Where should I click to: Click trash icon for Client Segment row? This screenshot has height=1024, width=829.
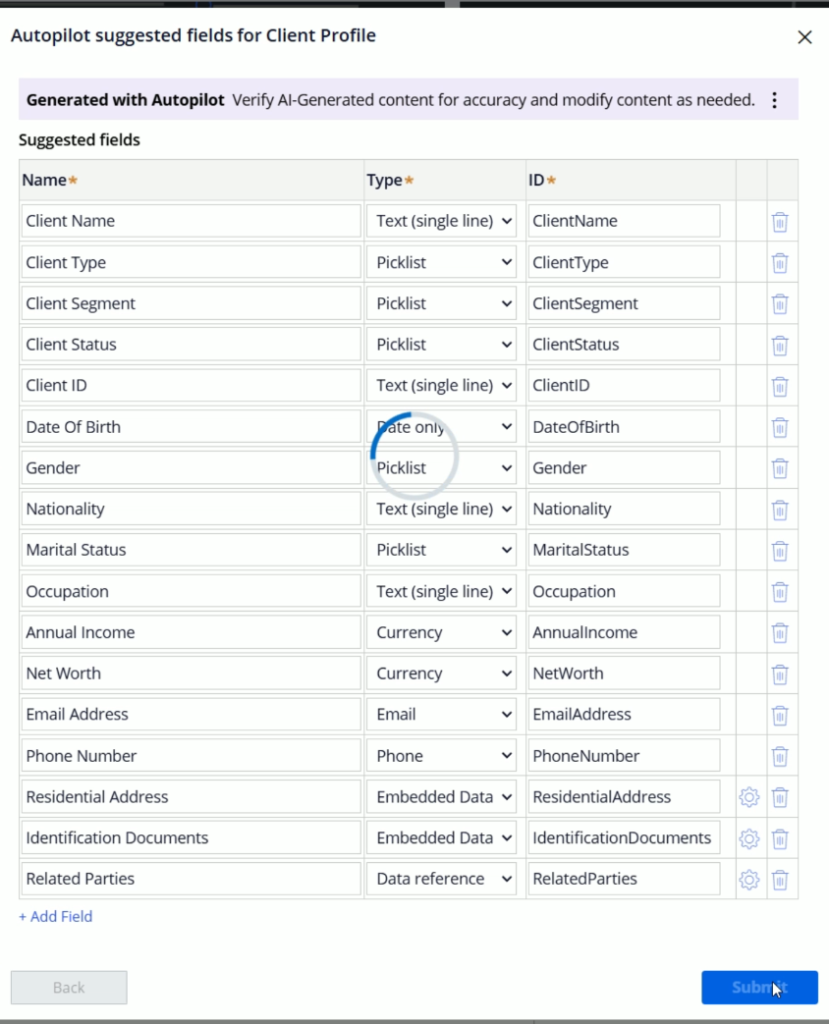pos(780,304)
